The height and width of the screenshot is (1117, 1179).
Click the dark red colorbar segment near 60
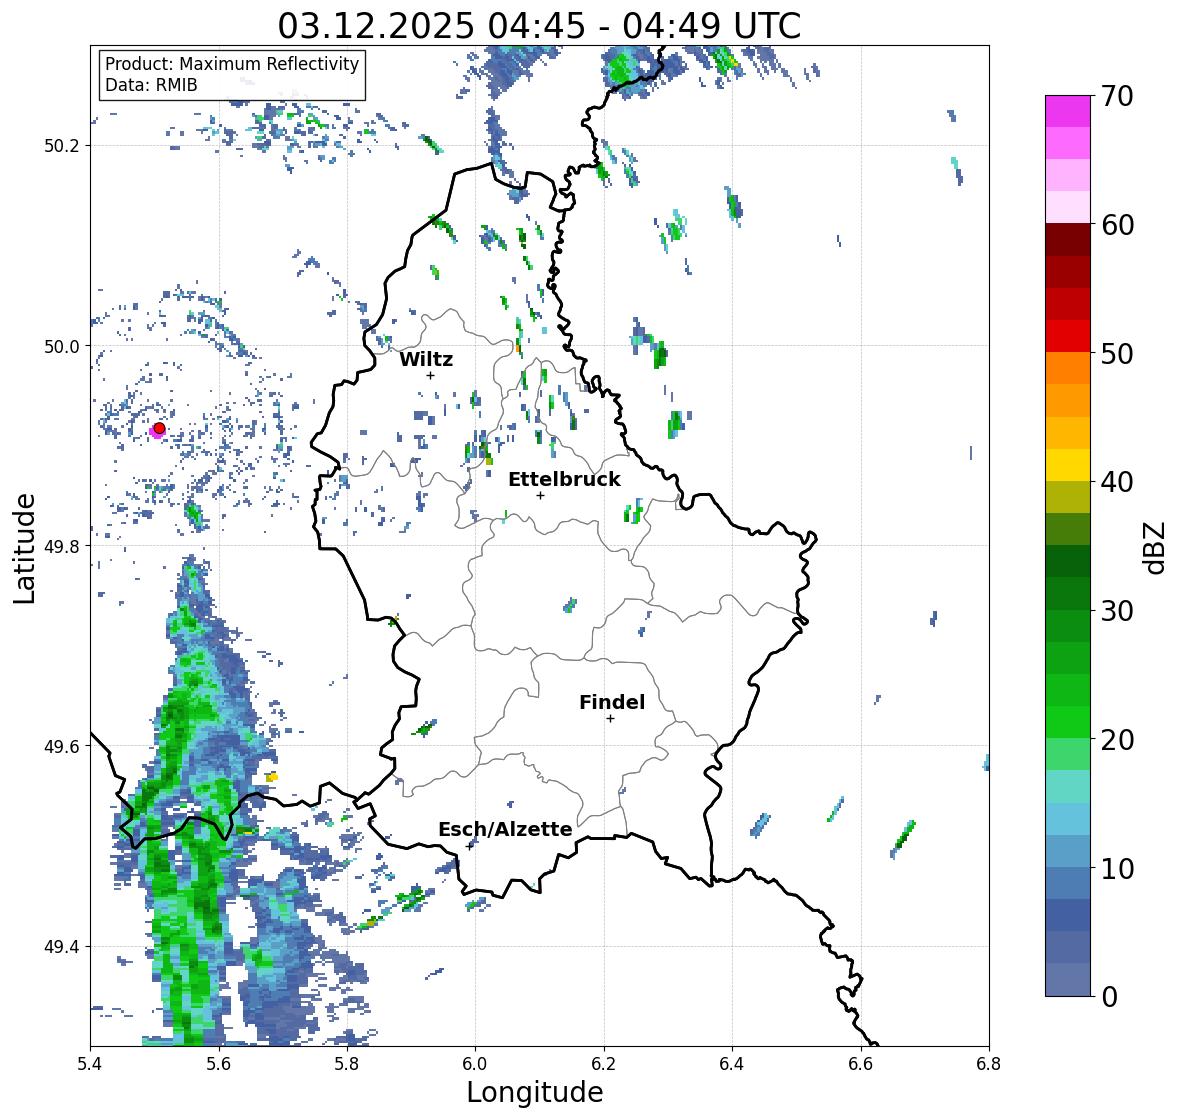pyautogui.click(x=1068, y=239)
